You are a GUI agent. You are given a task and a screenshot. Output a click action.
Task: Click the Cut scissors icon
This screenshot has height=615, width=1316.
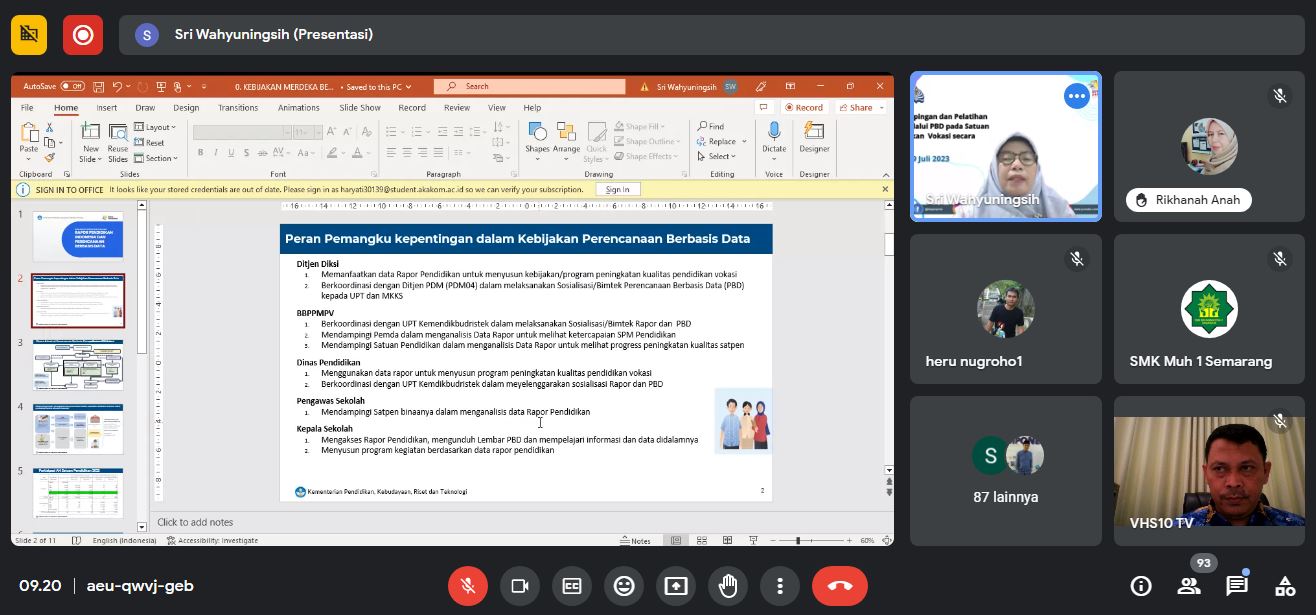click(x=49, y=128)
